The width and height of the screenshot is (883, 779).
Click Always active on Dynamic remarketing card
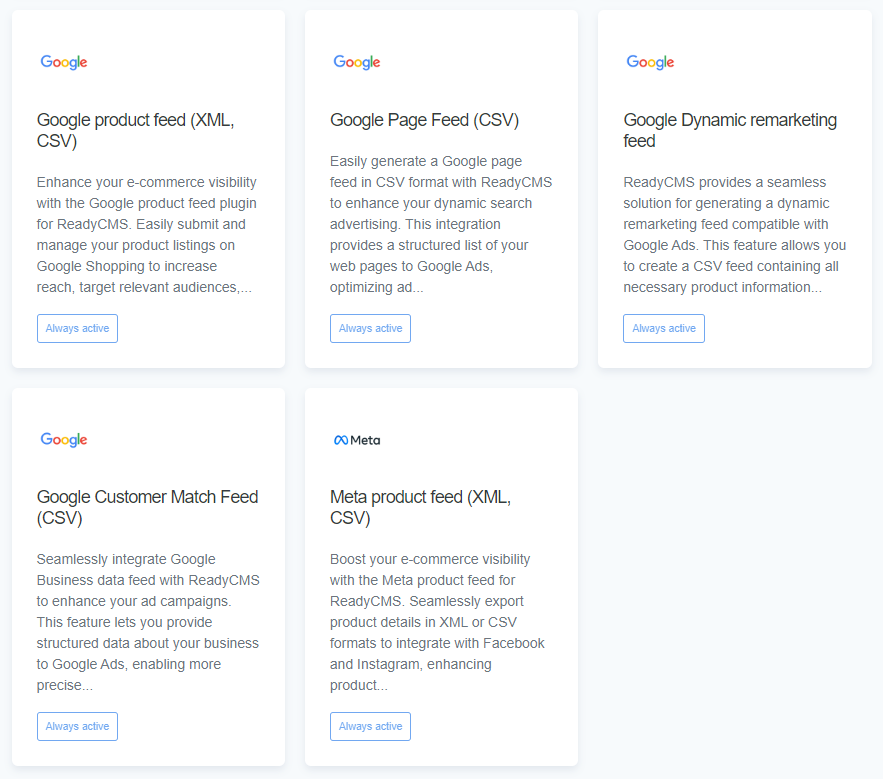(663, 327)
